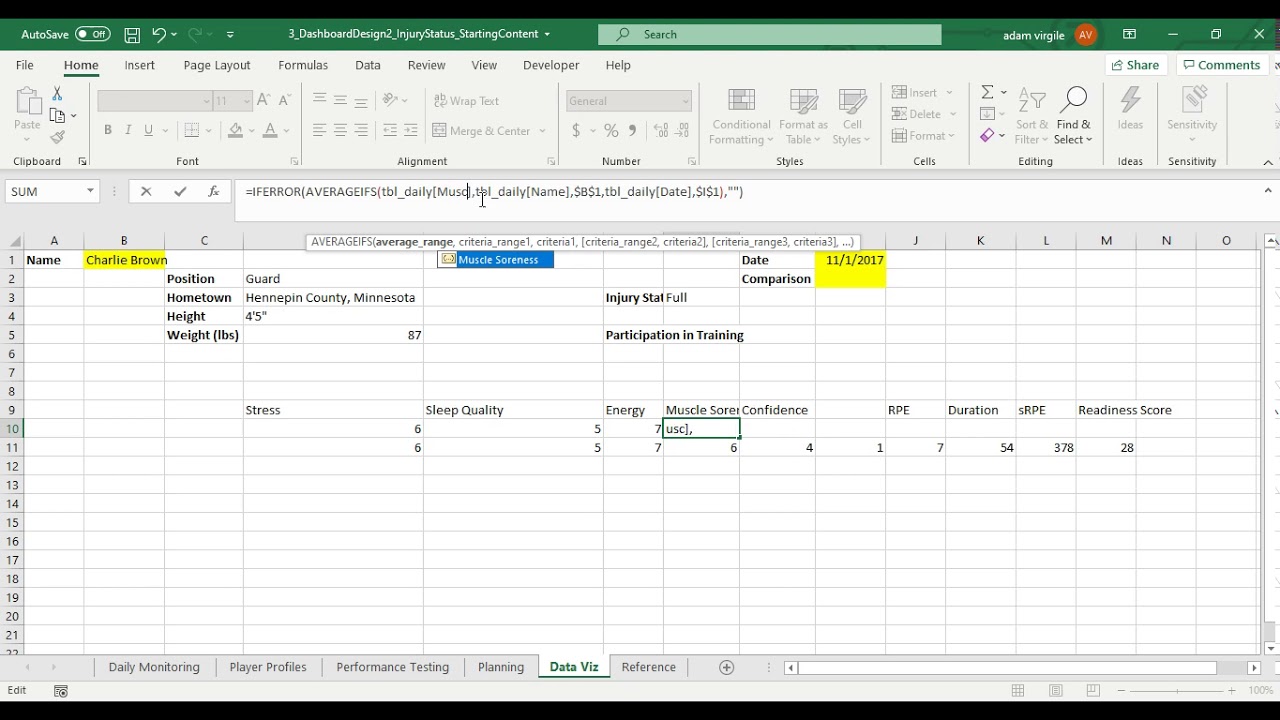Click the Increase Indent icon
Image resolution: width=1280 pixels, height=720 pixels.
point(411,131)
